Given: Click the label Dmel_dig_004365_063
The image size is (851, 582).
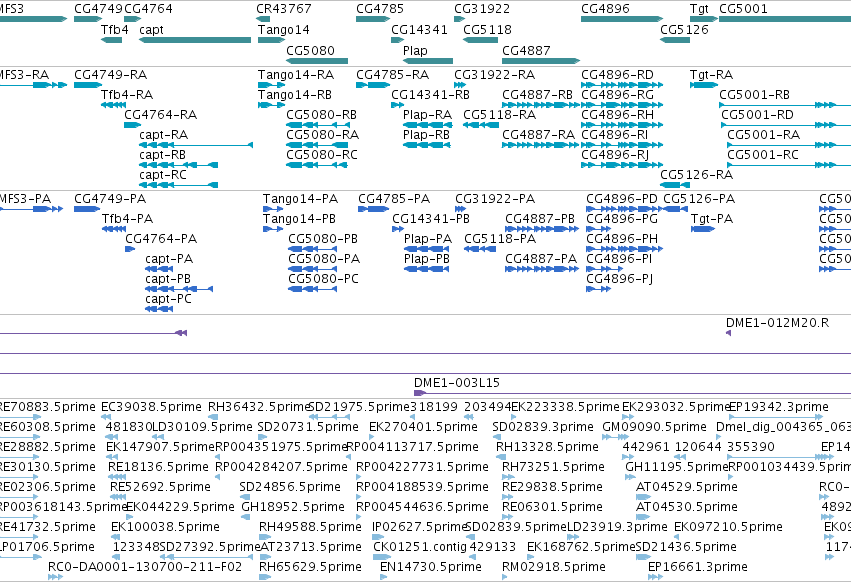Looking at the screenshot, I should 783,427.
